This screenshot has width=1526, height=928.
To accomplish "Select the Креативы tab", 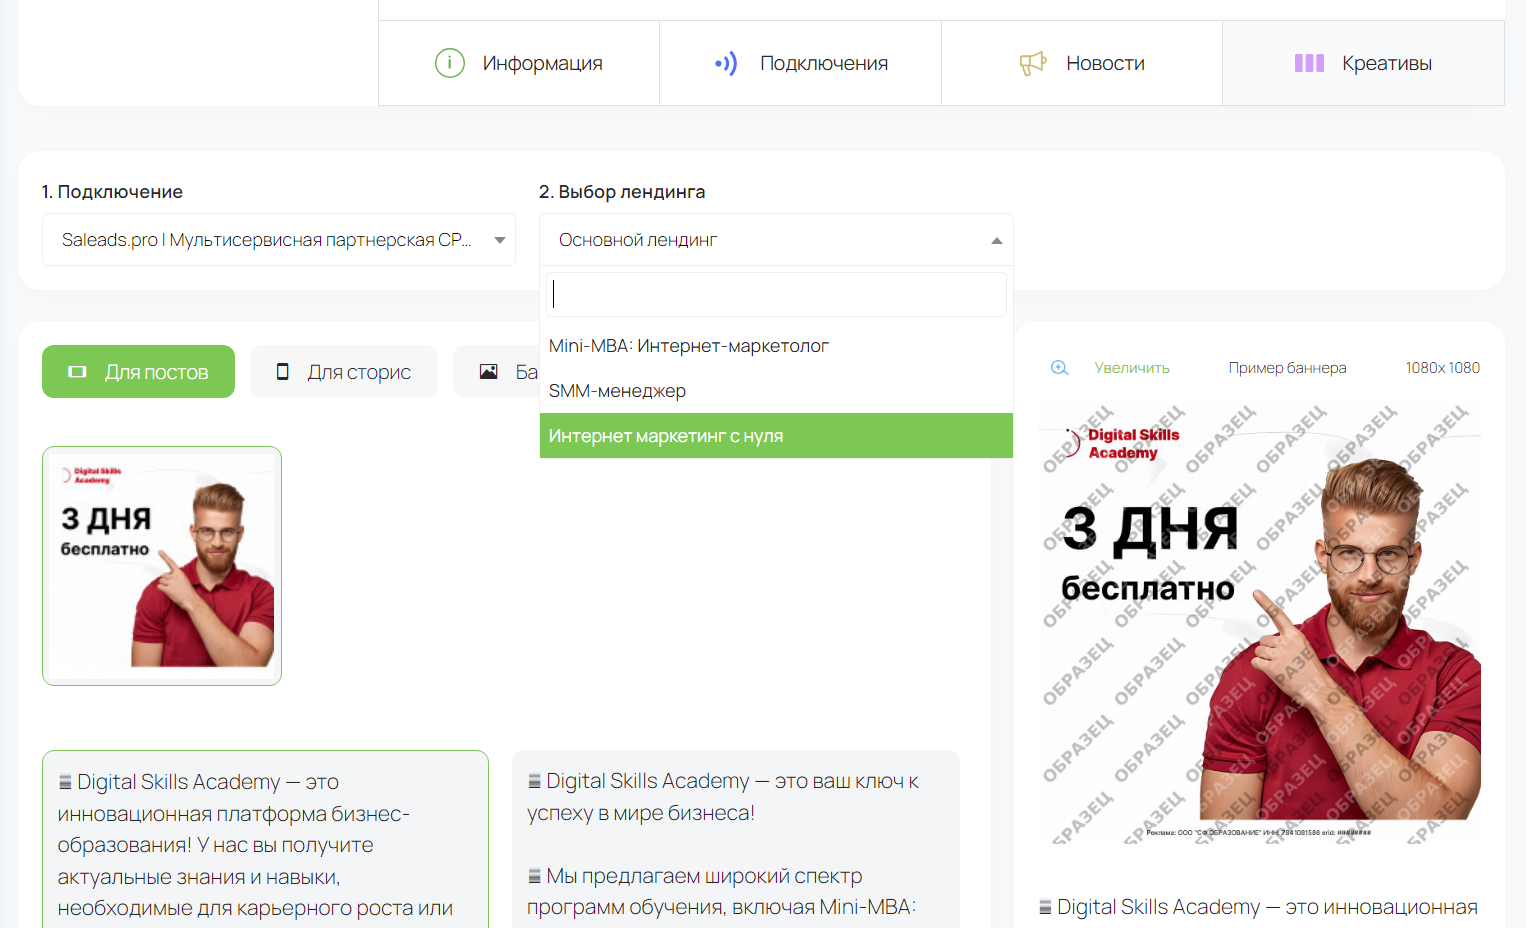I will coord(1363,63).
